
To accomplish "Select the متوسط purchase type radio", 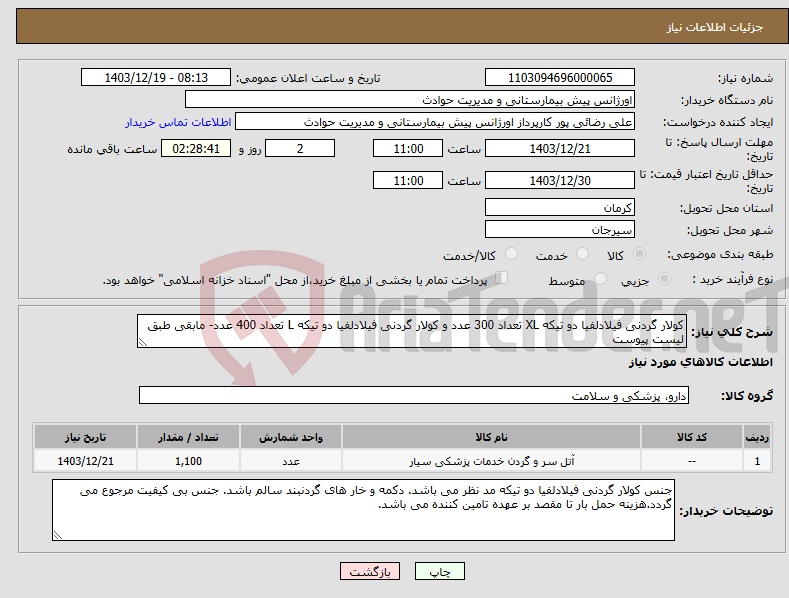I will [600, 278].
